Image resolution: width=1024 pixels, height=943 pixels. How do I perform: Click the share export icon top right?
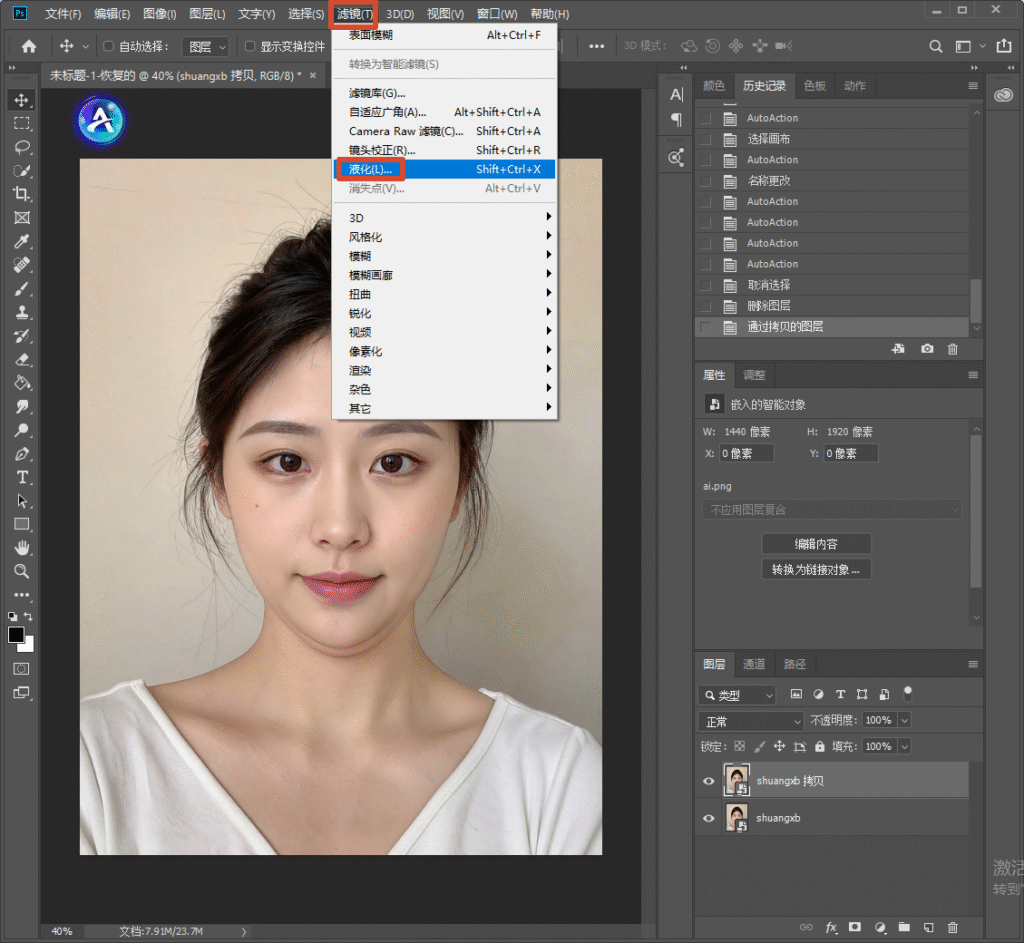pyautogui.click(x=1004, y=46)
